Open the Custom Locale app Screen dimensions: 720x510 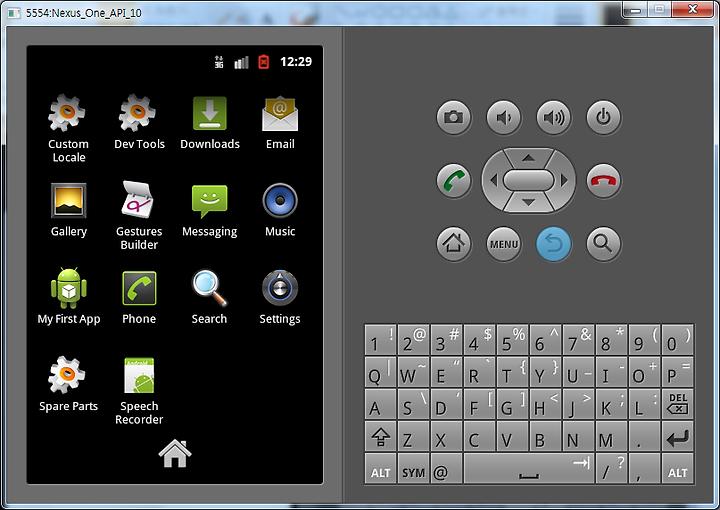point(68,128)
